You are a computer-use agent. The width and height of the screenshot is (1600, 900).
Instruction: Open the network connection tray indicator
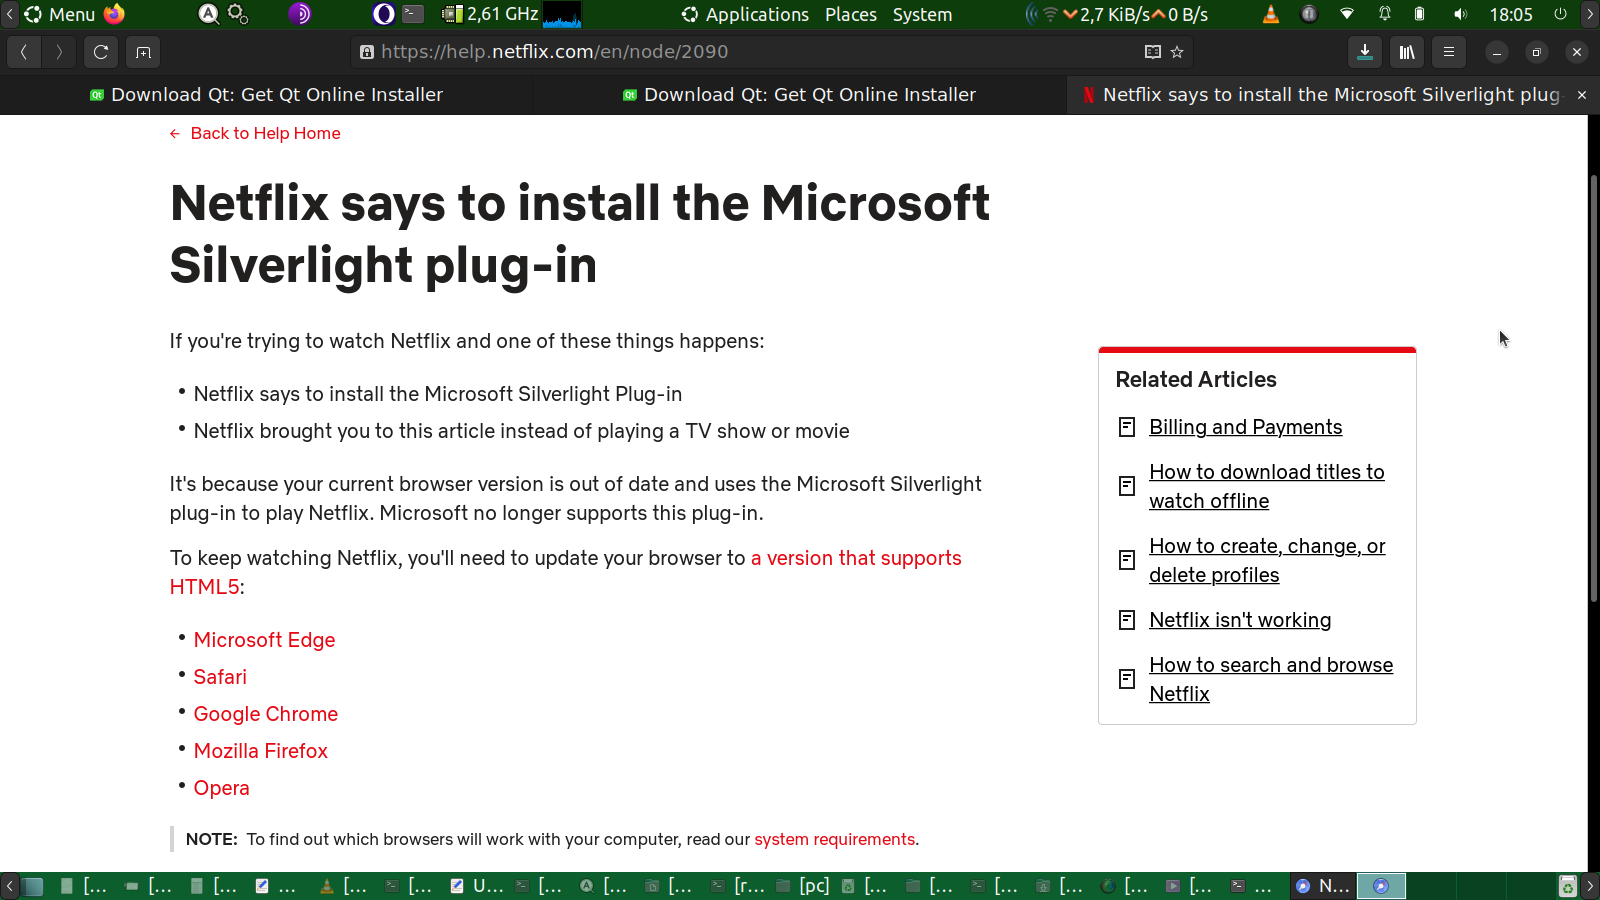[1347, 14]
